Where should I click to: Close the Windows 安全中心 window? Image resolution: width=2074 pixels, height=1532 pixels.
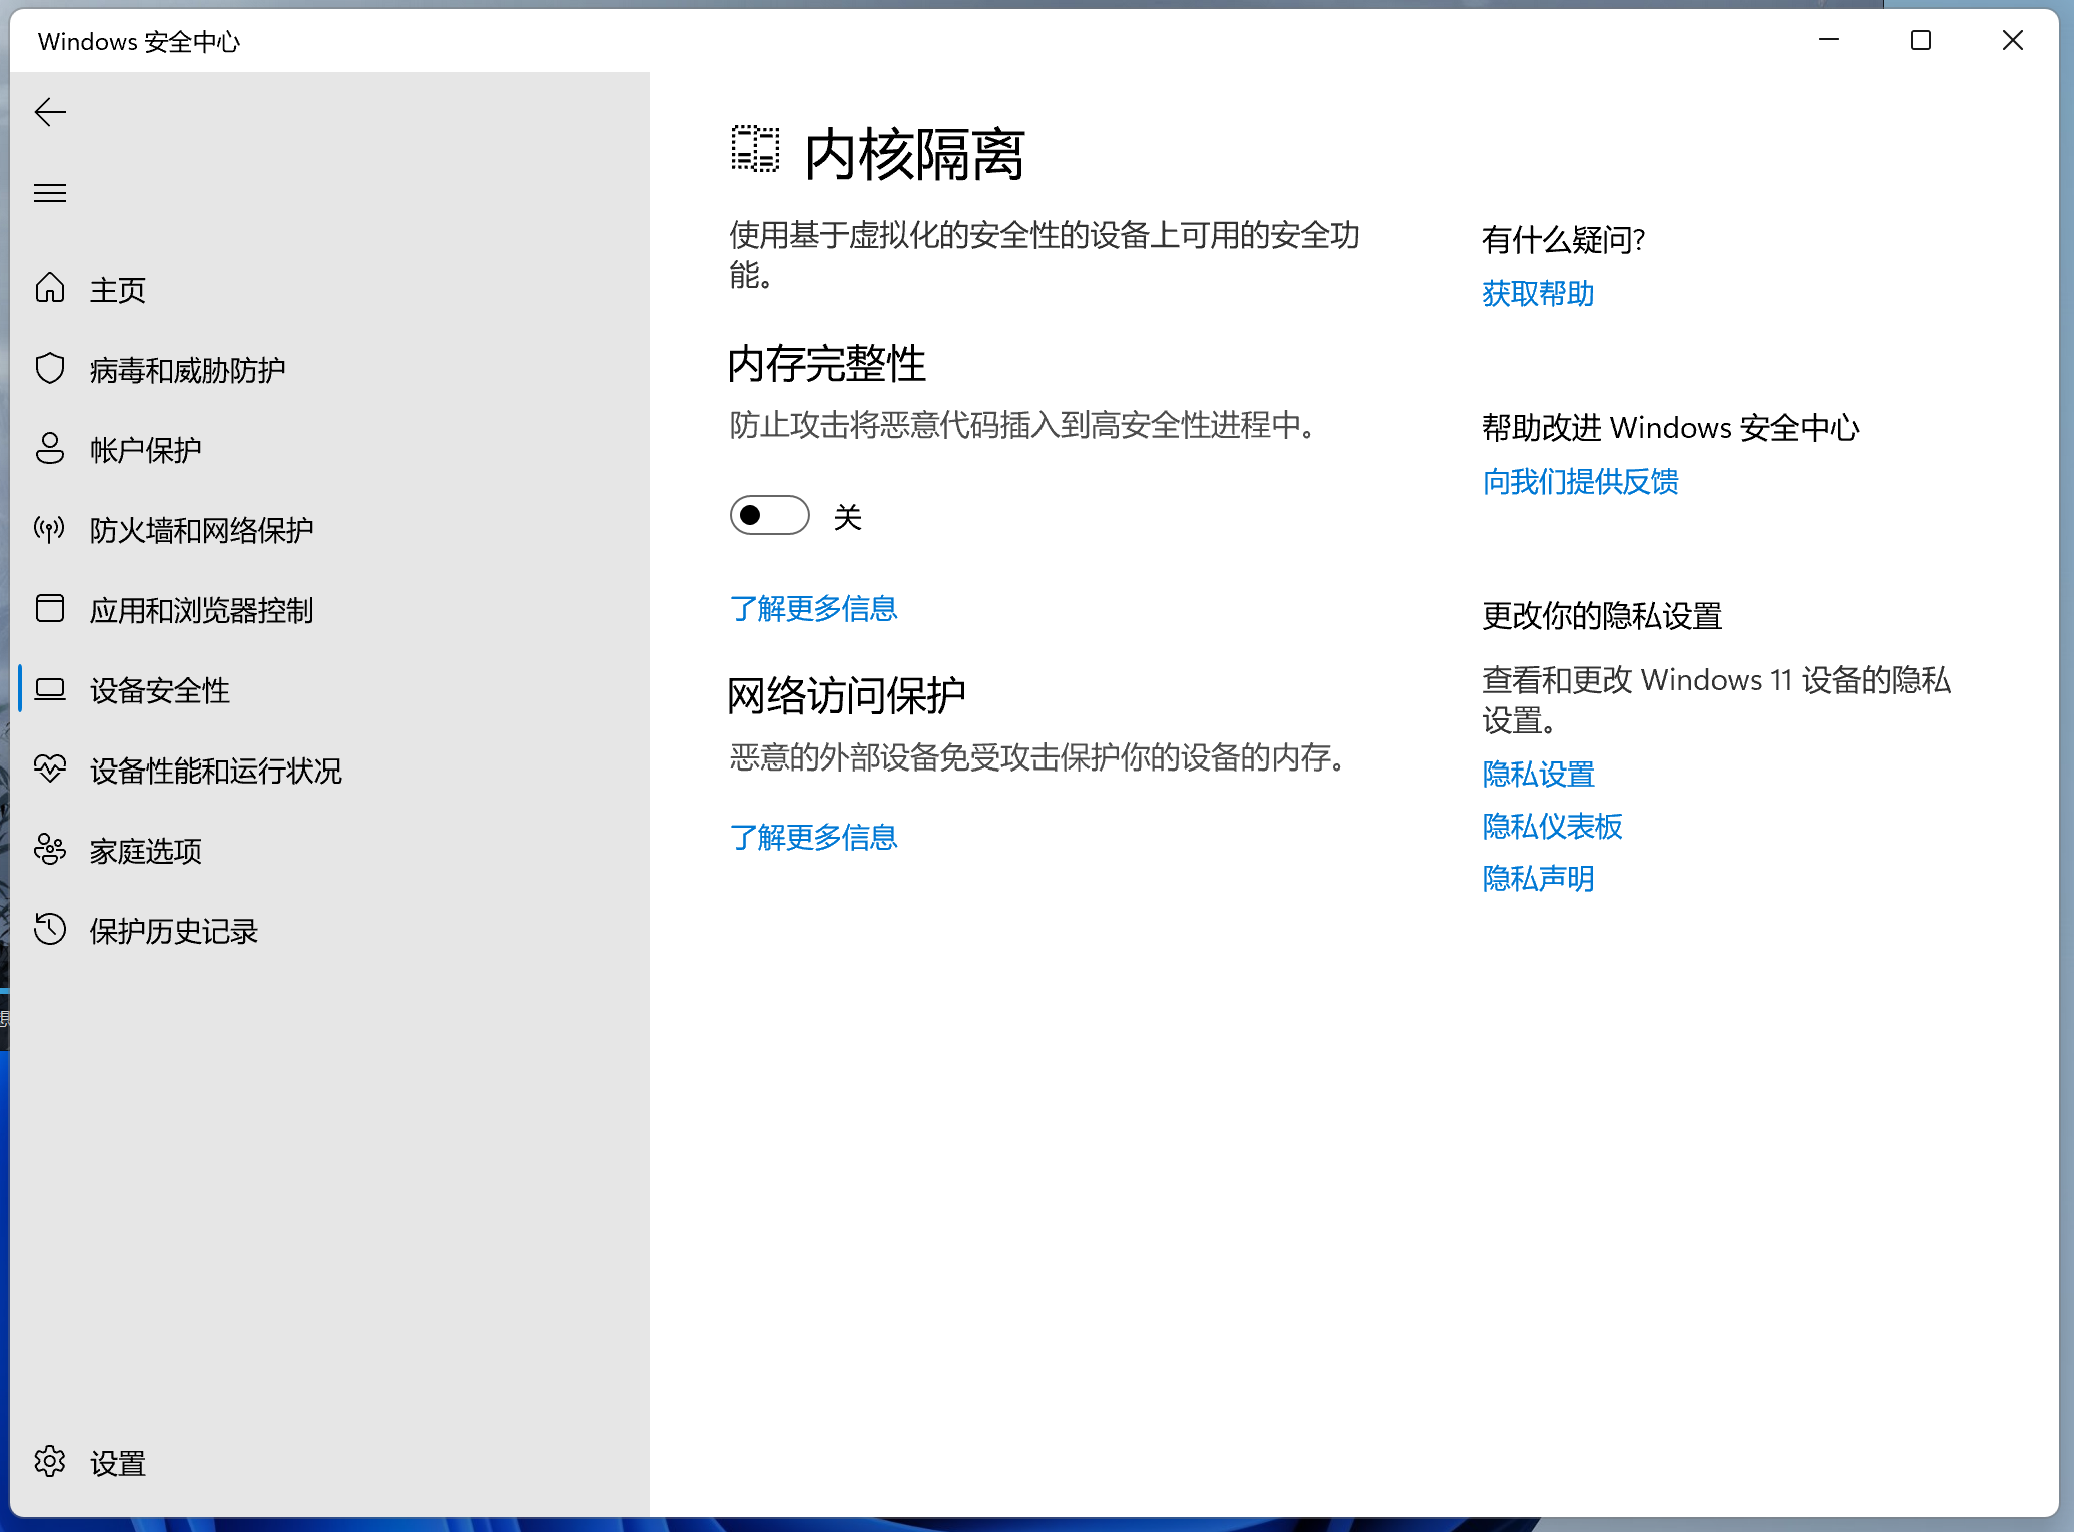[x=2013, y=40]
